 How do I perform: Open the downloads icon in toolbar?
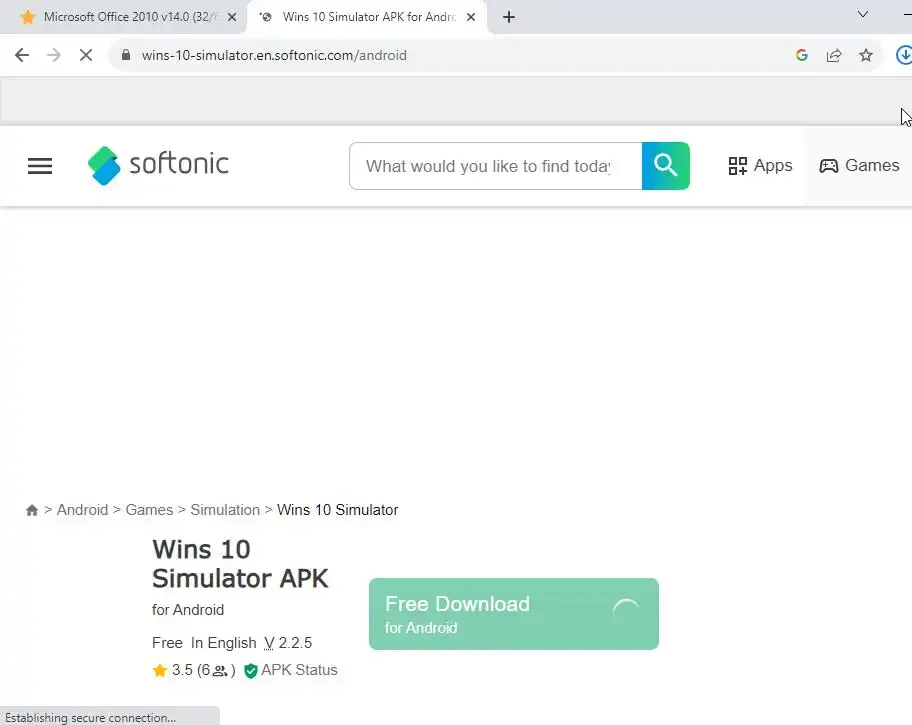(904, 55)
